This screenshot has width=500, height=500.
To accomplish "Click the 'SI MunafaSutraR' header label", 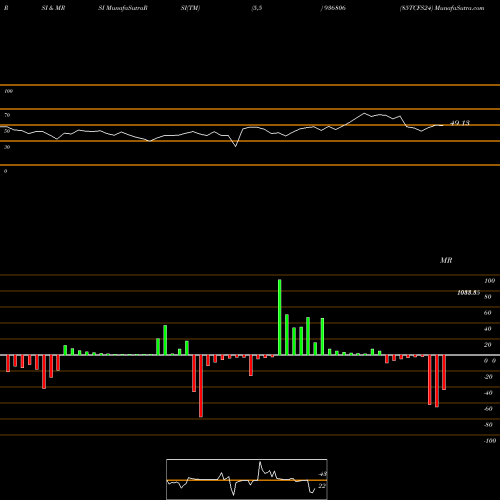I will [123, 8].
